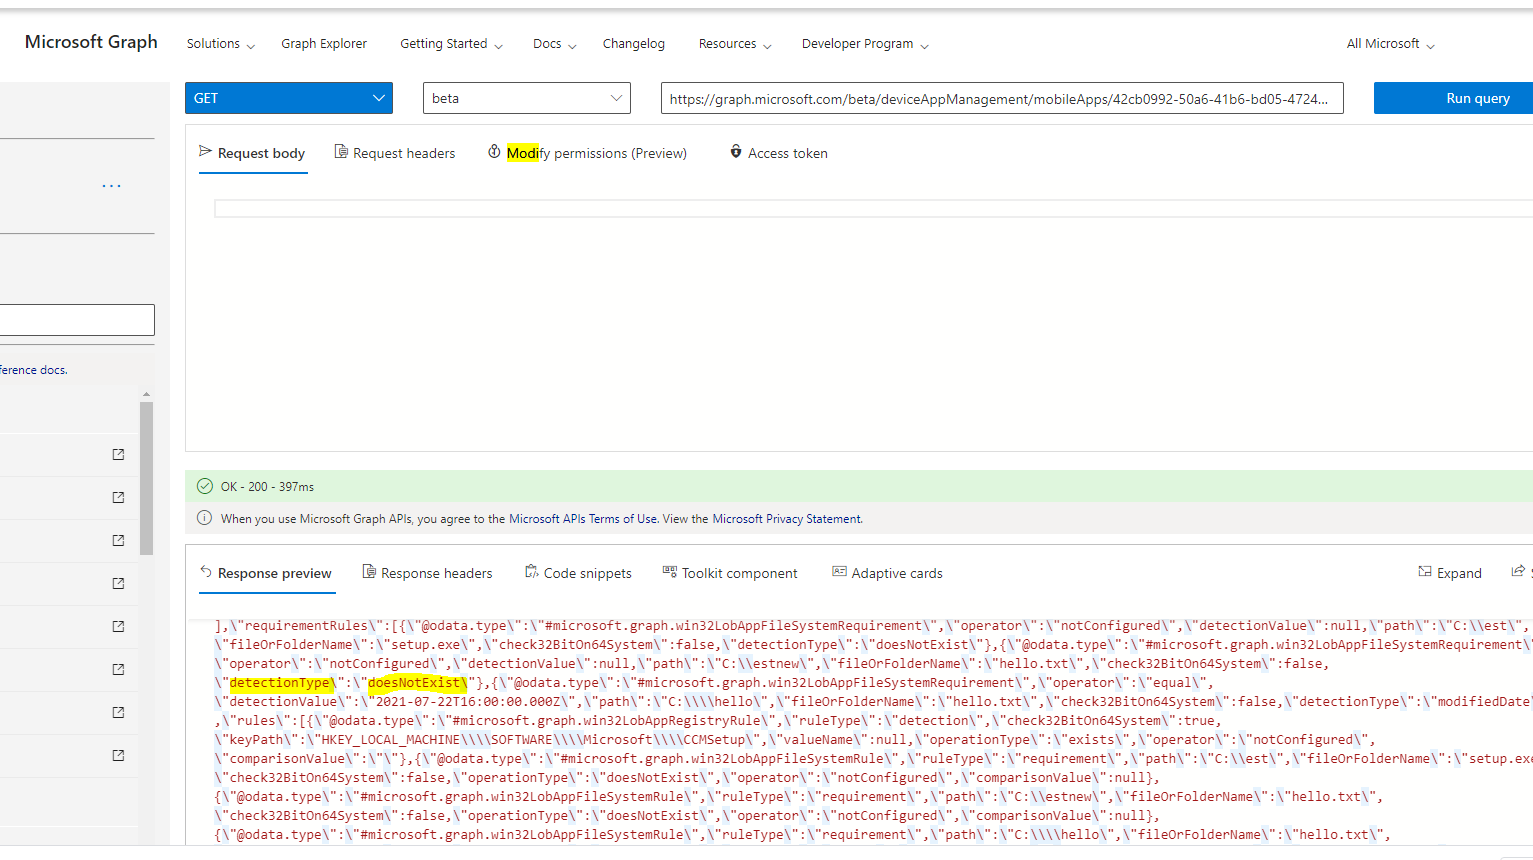Open the Code snippets tab

click(578, 573)
